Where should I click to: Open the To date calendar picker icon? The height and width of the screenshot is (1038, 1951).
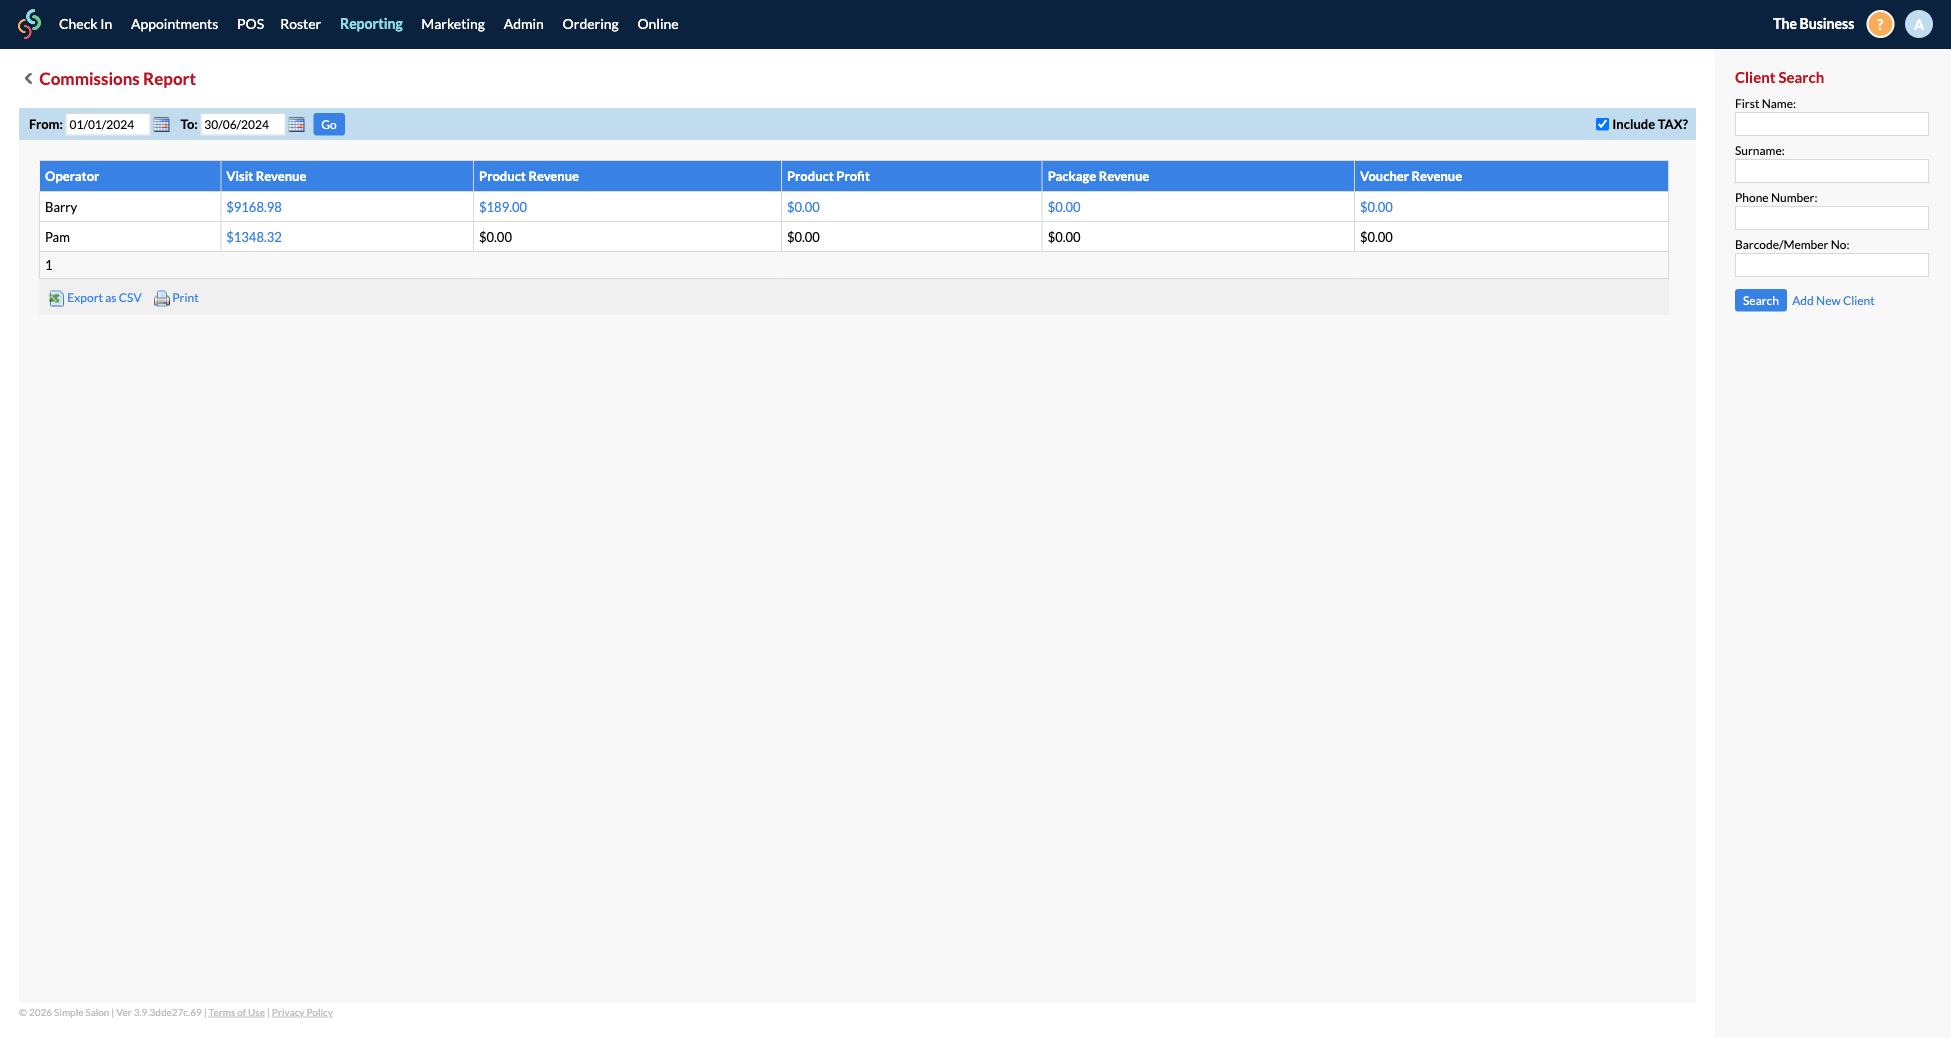[296, 125]
